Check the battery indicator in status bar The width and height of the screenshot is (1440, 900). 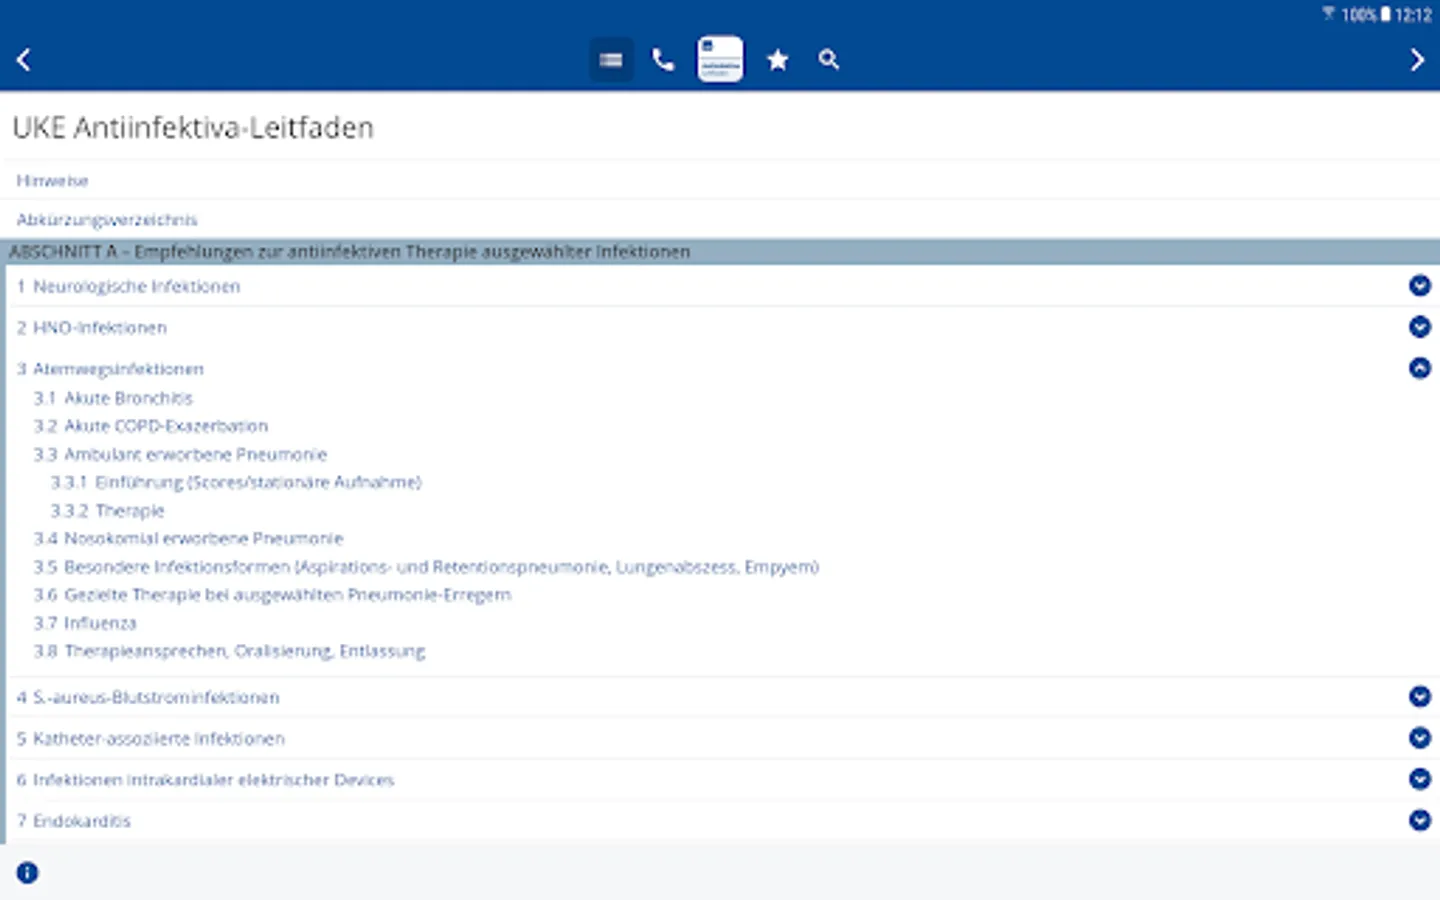[x=1385, y=14]
